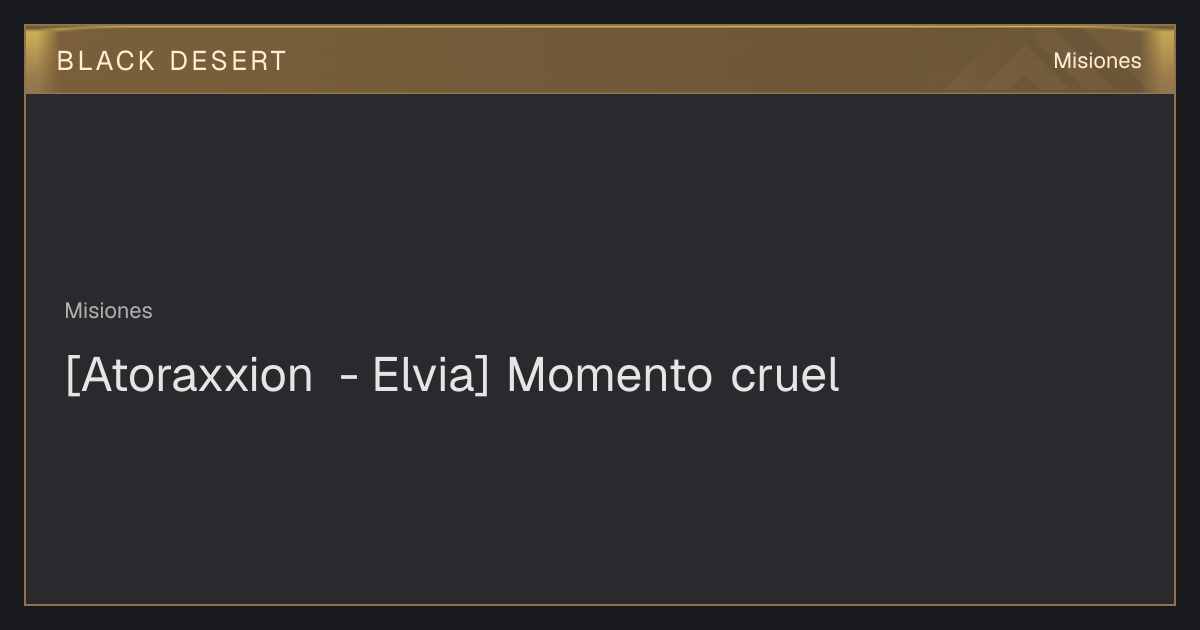Open the Momento cruel quest title
Image resolution: width=1200 pixels, height=630 pixels.
click(x=452, y=375)
